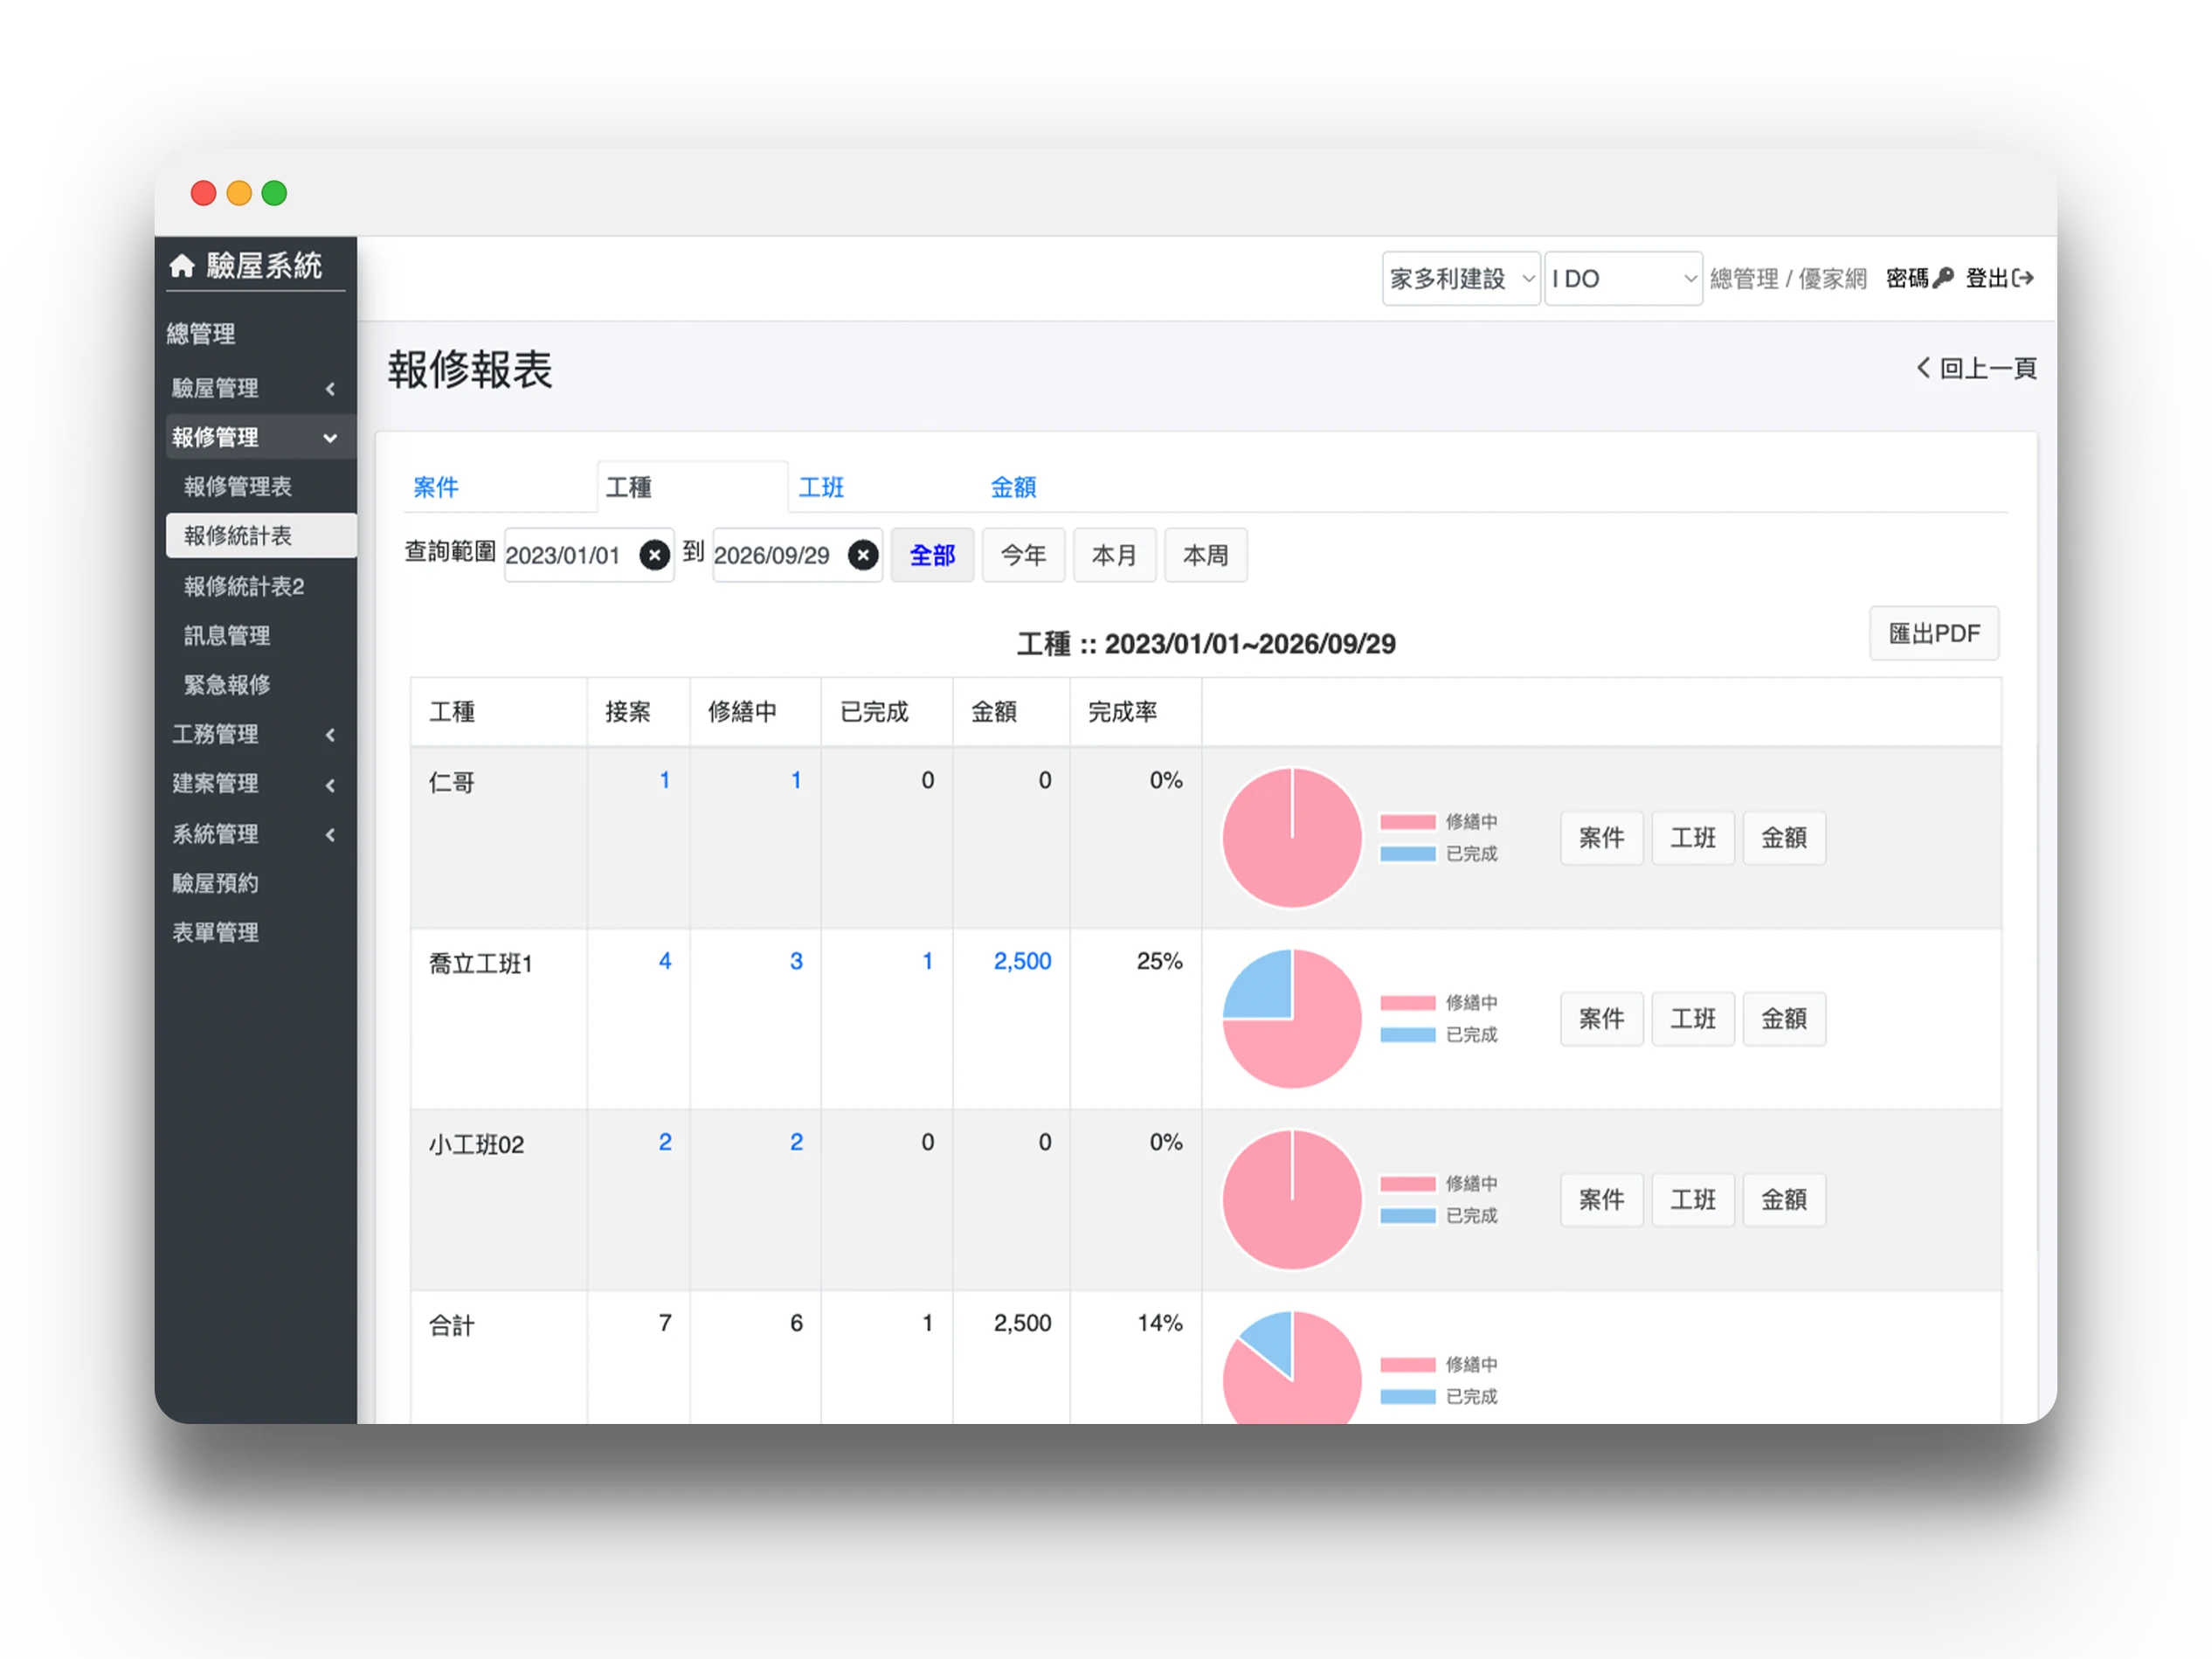Clear the start date 2023/01/01 with its X
Image resolution: width=2212 pixels, height=1659 pixels.
654,555
